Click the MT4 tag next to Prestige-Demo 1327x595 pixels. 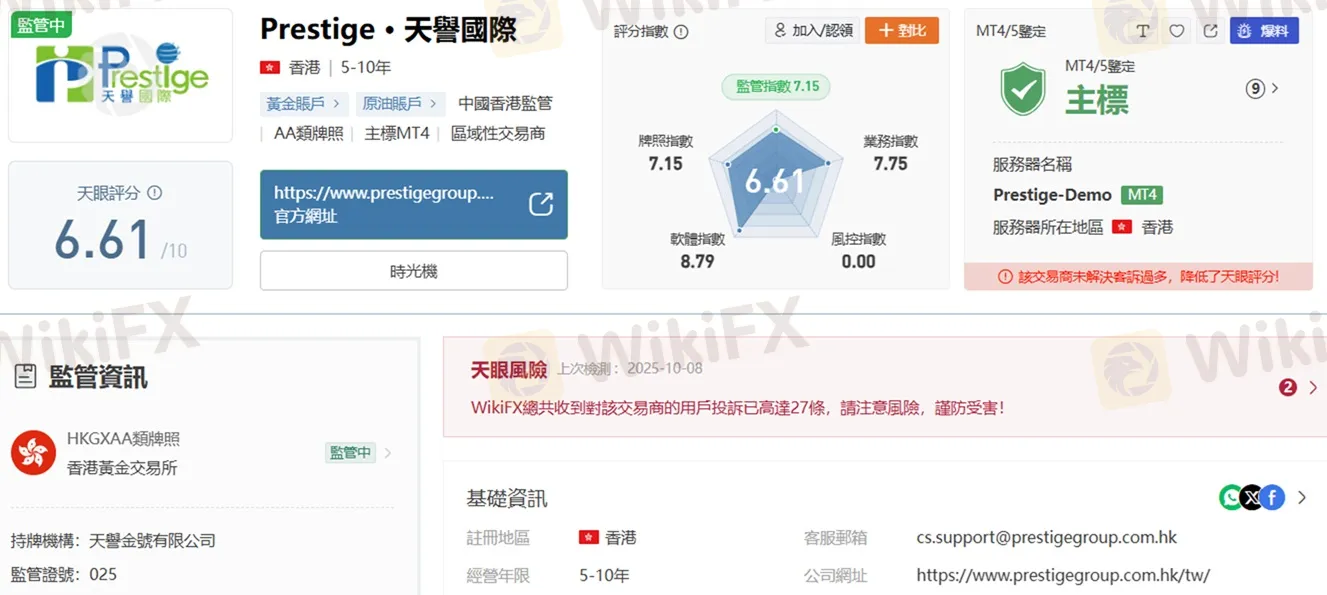pyautogui.click(x=1141, y=195)
